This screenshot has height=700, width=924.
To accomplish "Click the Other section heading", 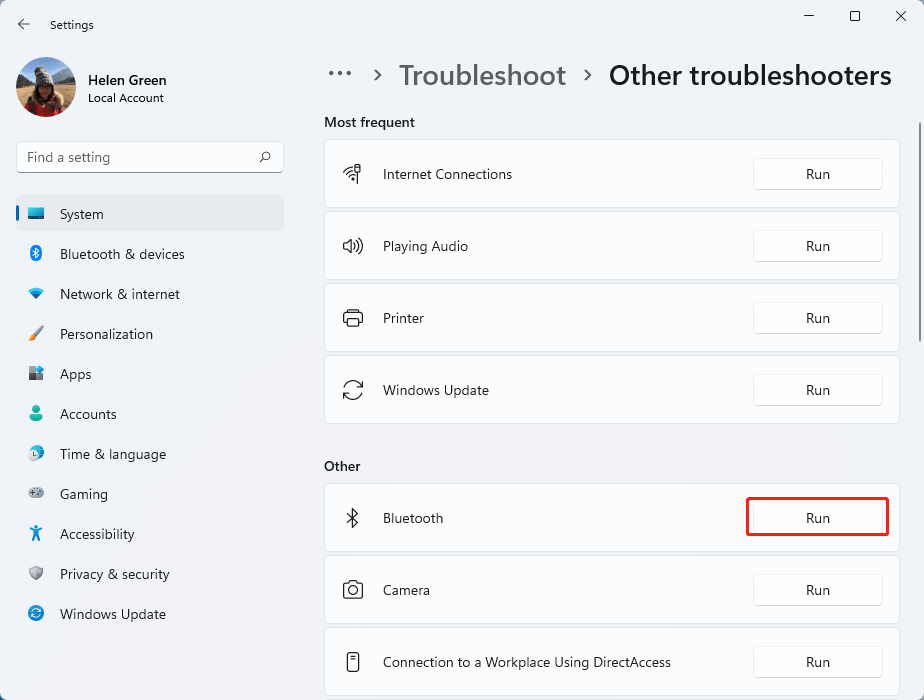I will pyautogui.click(x=342, y=466).
